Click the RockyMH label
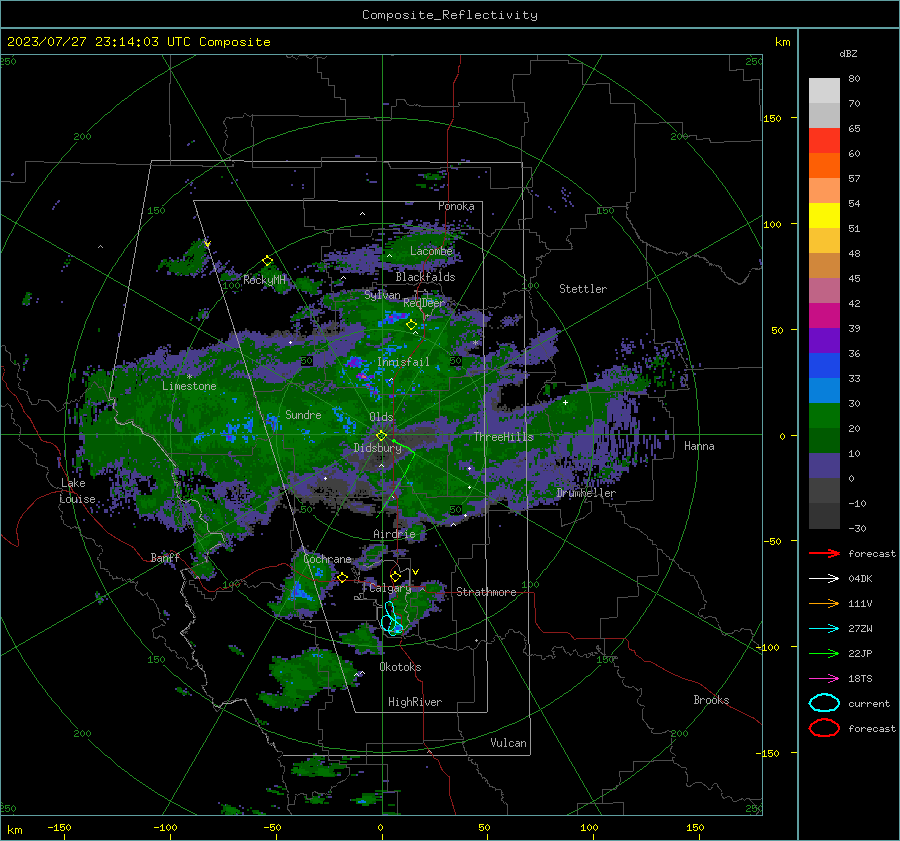Viewport: 900px width, 841px height. pos(264,280)
